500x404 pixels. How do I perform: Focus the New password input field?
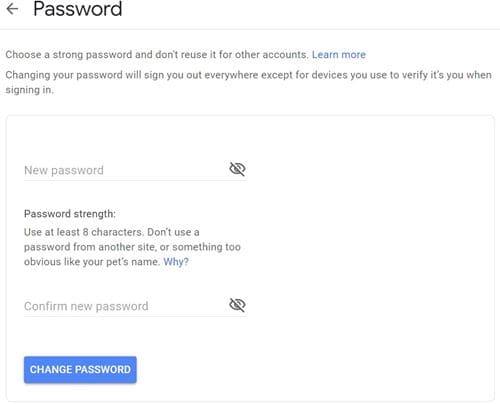pos(125,170)
